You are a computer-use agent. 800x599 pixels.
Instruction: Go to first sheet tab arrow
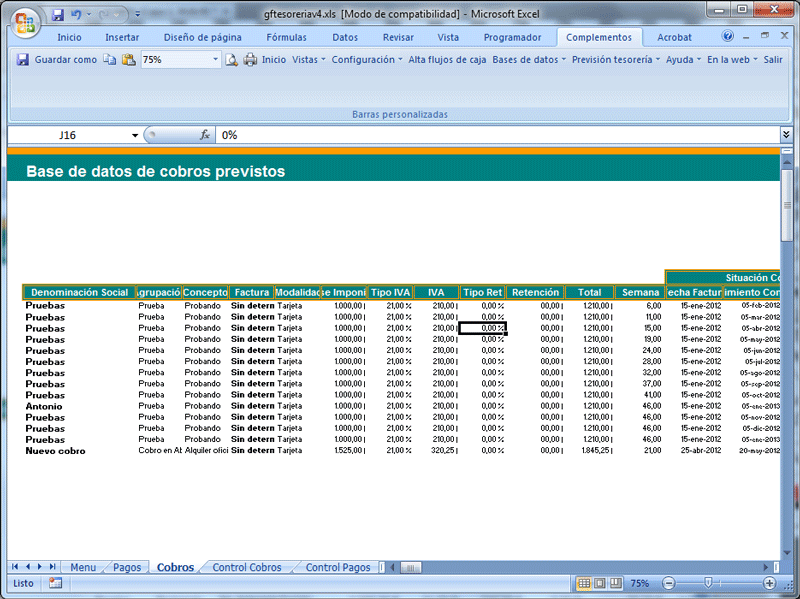tap(15, 566)
